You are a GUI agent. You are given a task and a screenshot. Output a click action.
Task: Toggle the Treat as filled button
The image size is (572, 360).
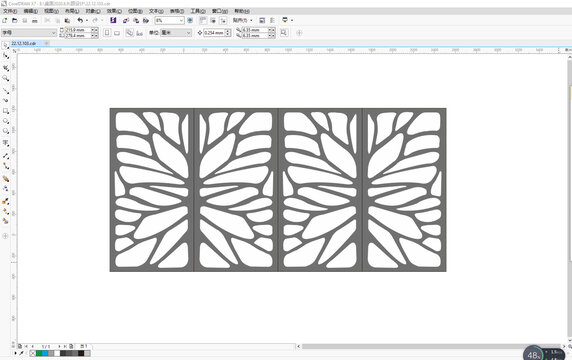(284, 33)
